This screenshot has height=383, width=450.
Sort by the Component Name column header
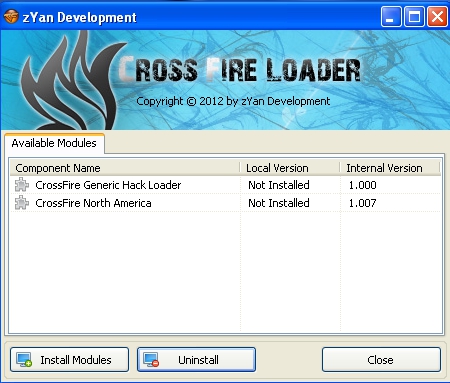[125, 168]
